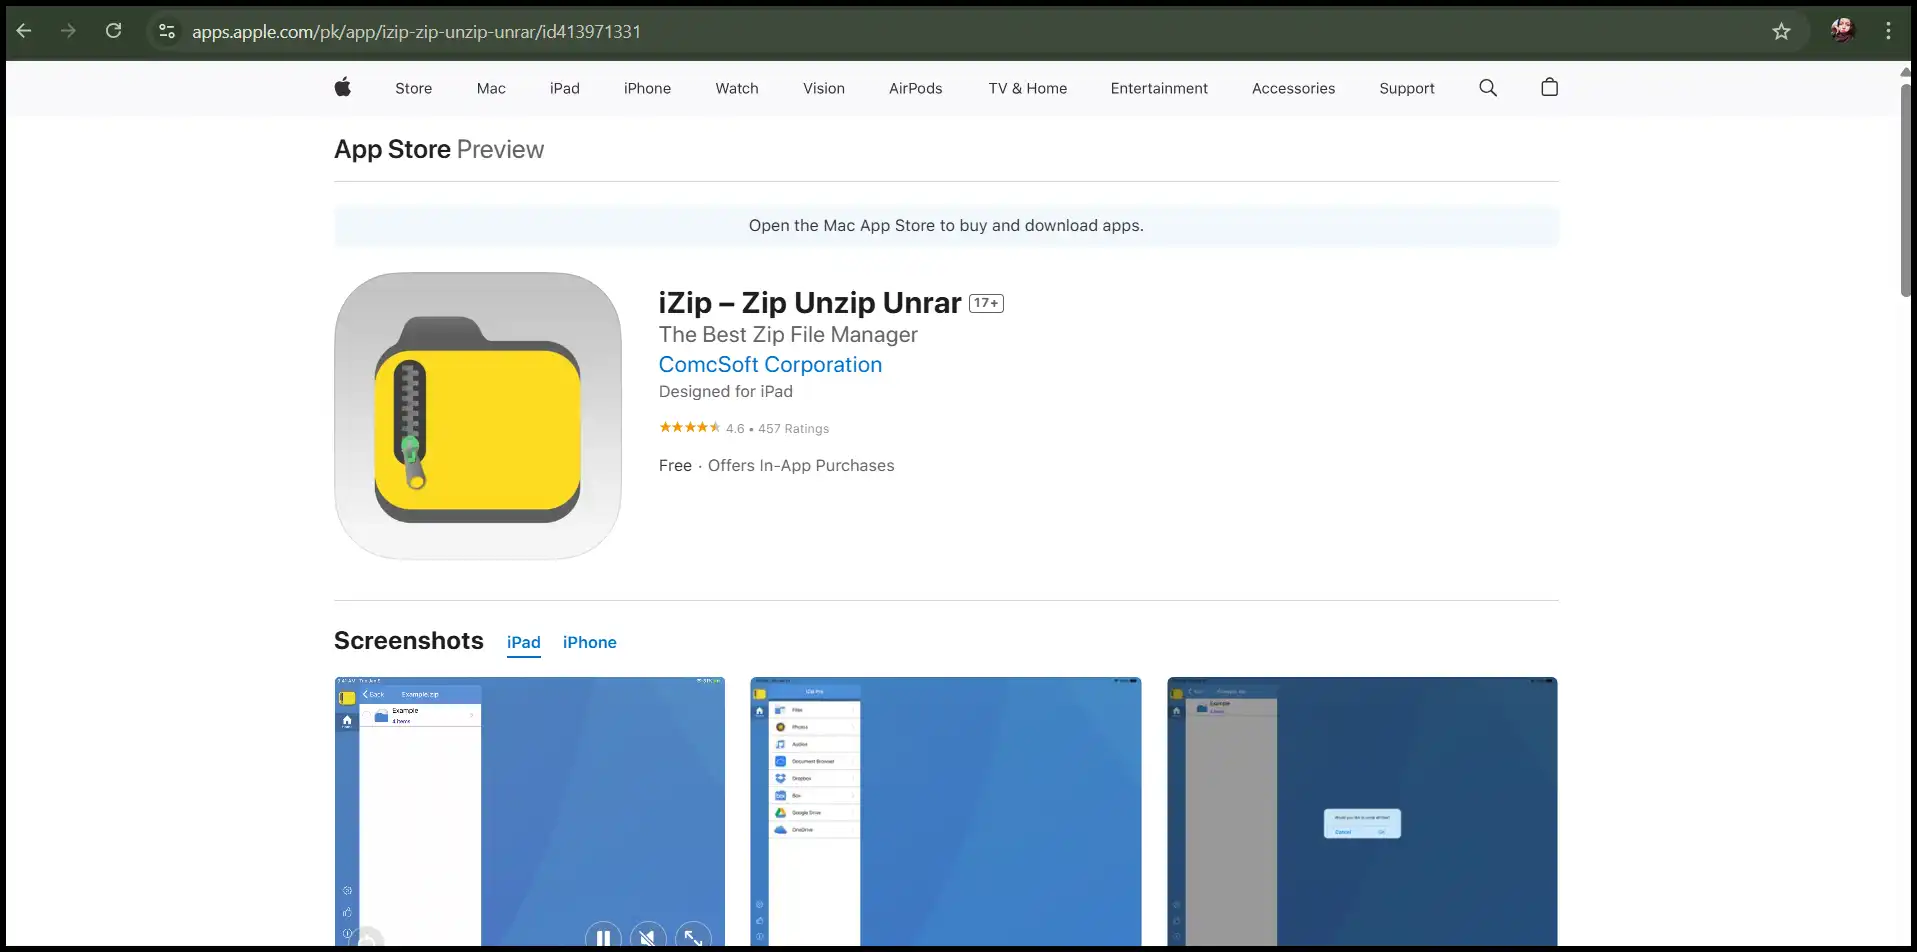Click the page vertical scrollbar
Viewport: 1917px width, 952px height.
point(1906,190)
